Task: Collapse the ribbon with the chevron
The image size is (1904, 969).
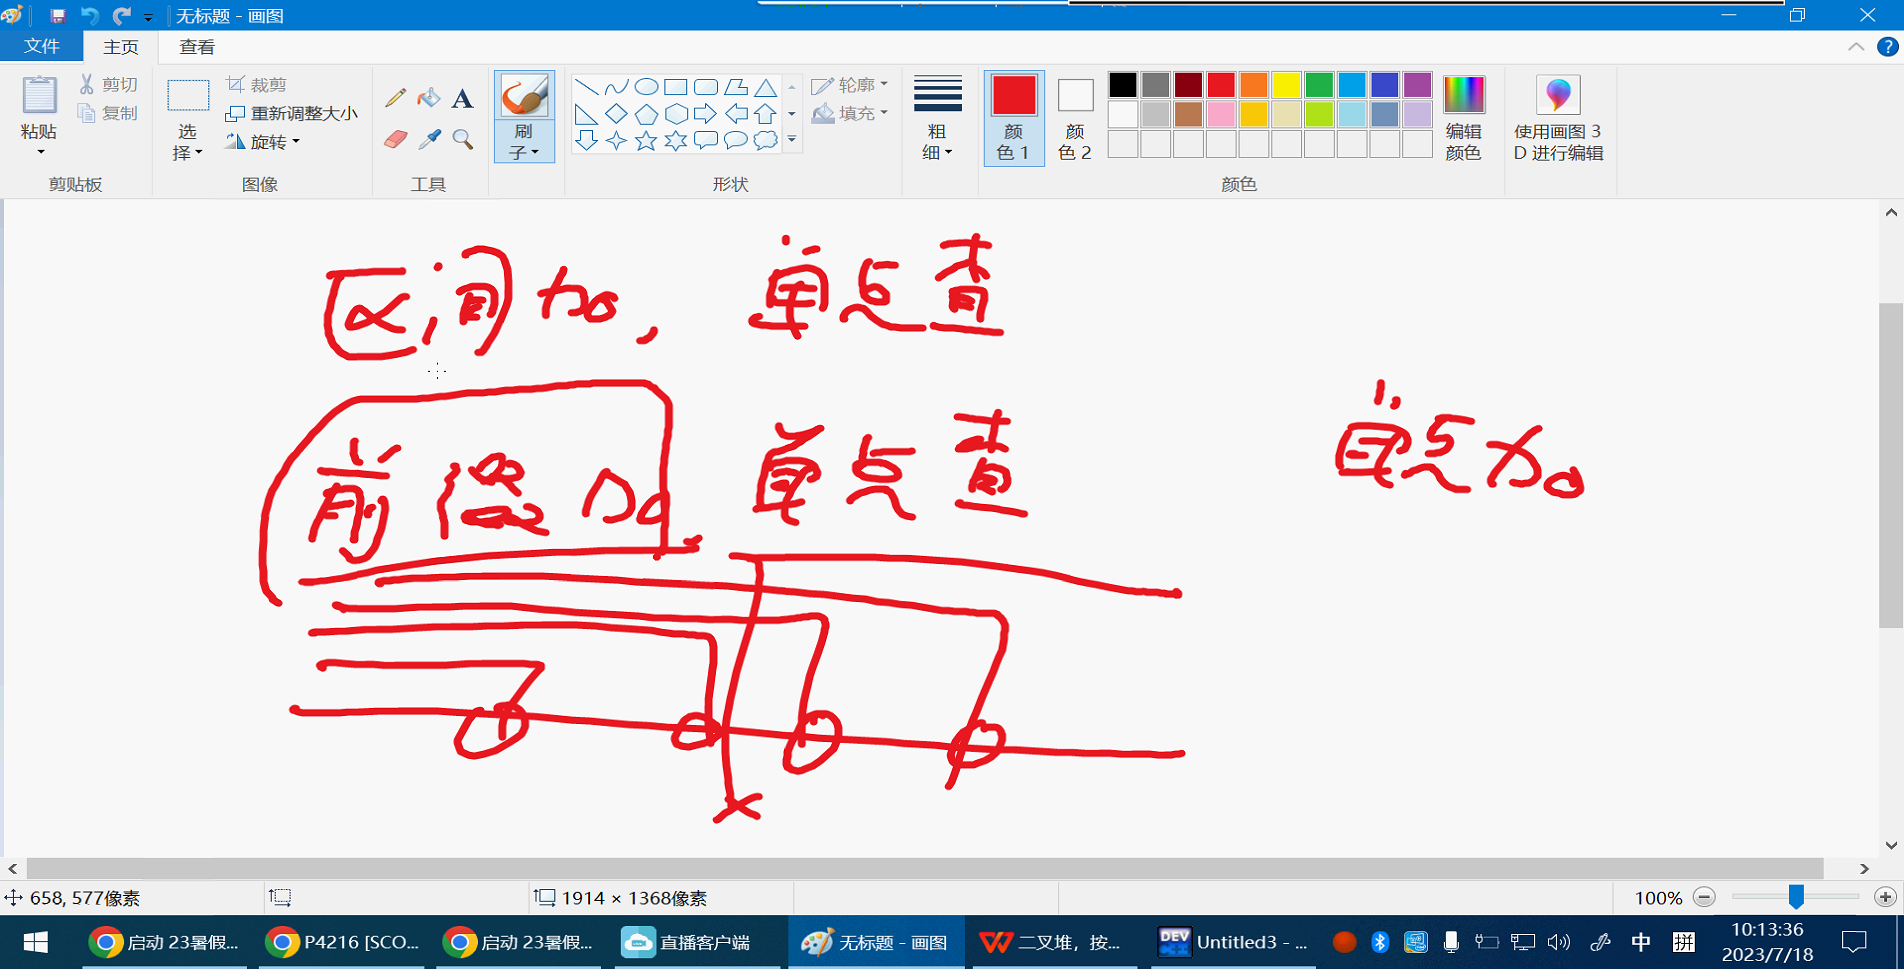Action: pyautogui.click(x=1856, y=47)
